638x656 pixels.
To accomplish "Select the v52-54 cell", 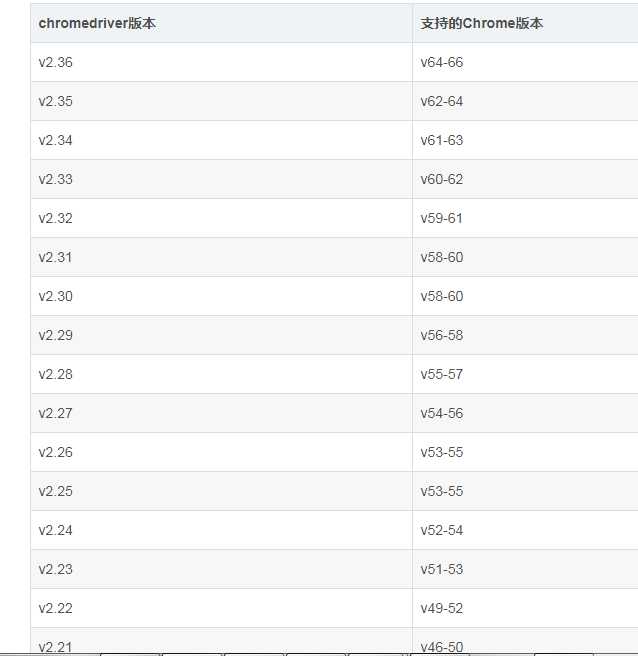I will pos(525,530).
